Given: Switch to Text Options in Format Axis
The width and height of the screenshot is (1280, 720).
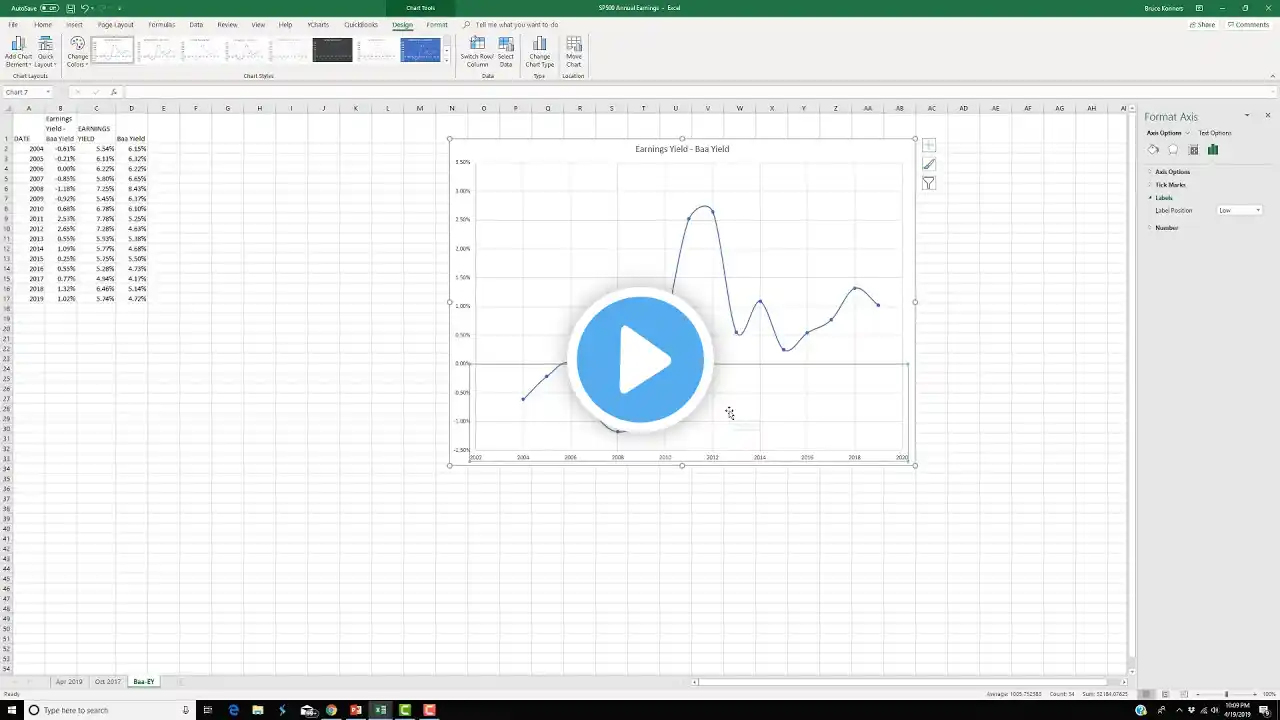Looking at the screenshot, I should [1215, 133].
